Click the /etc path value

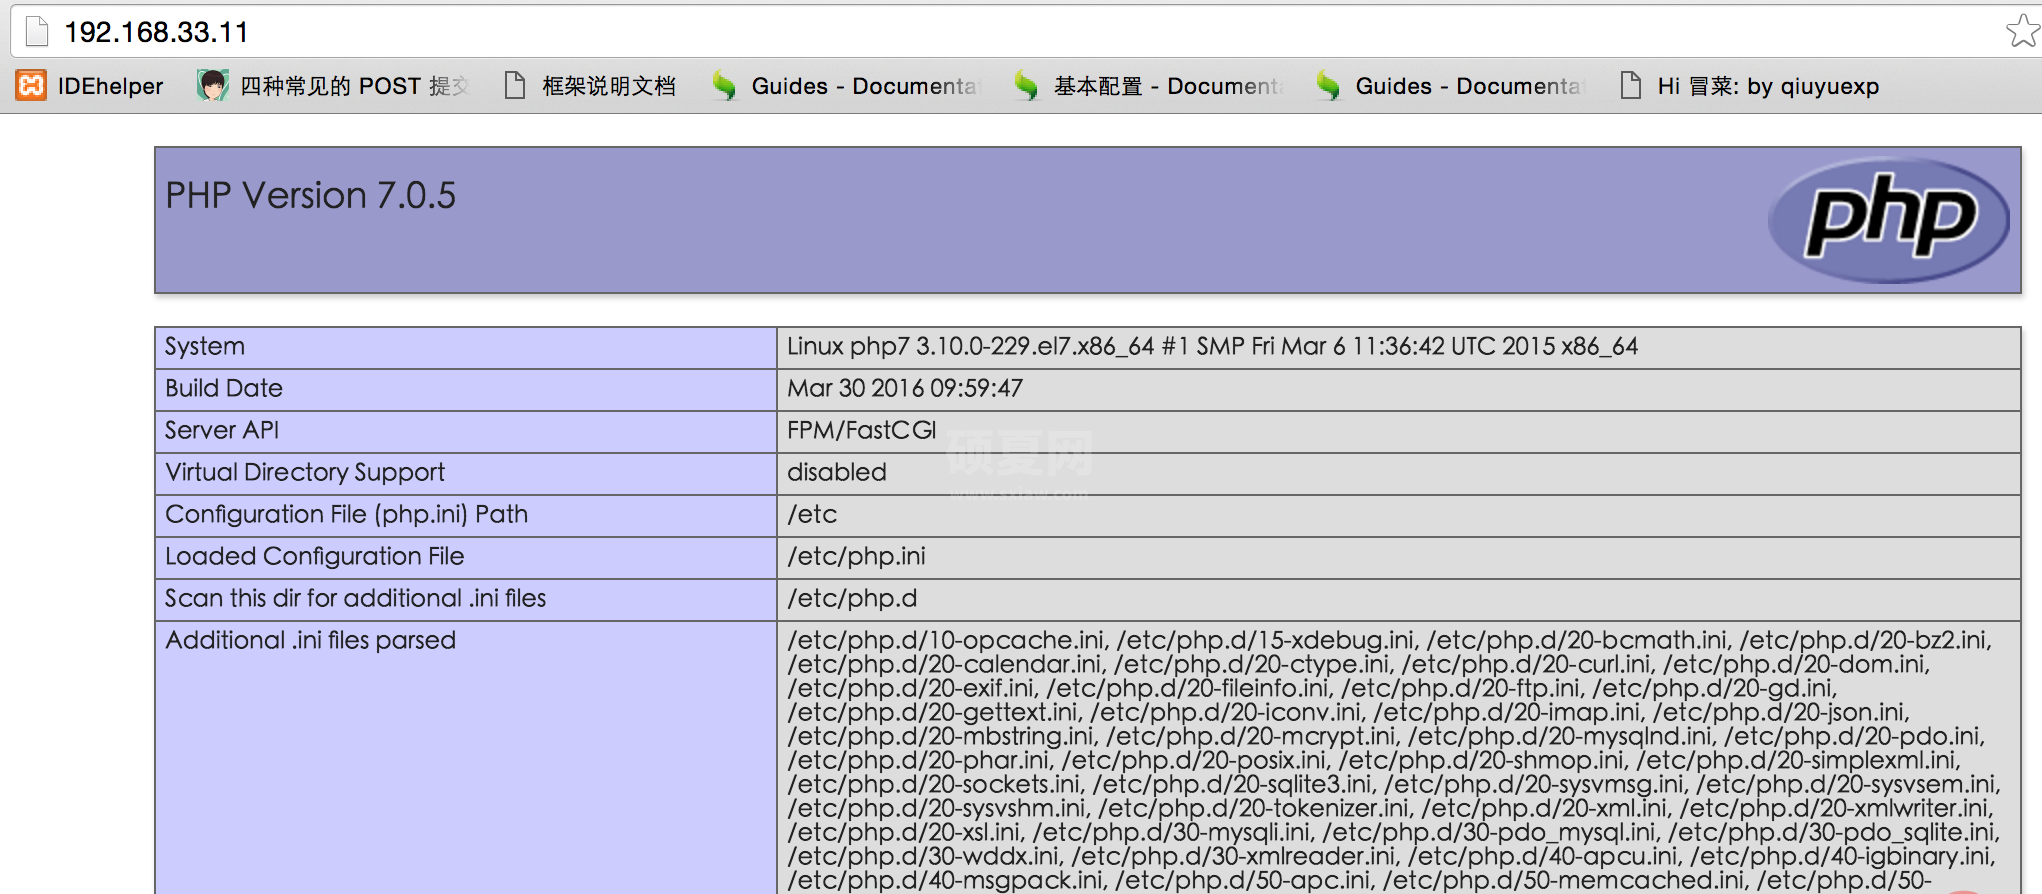[812, 514]
